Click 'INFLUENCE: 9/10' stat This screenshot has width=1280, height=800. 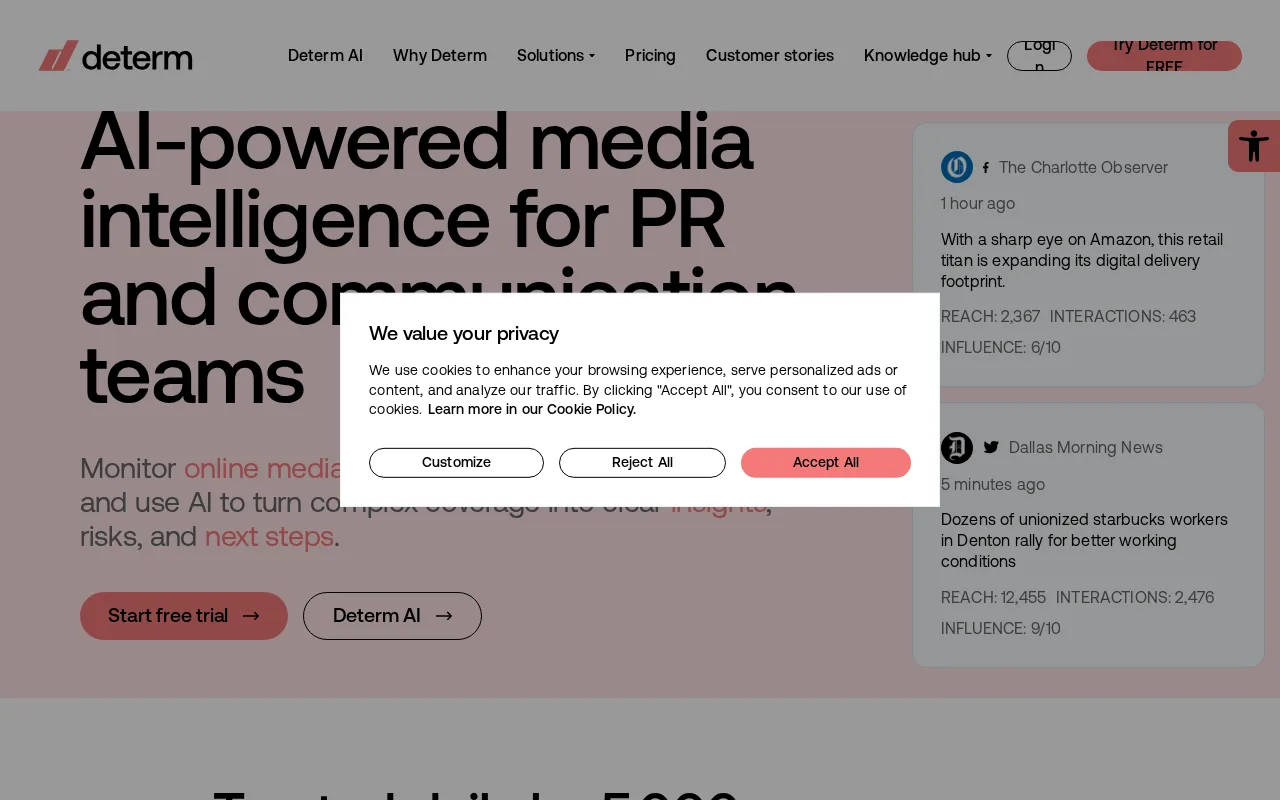1001,628
